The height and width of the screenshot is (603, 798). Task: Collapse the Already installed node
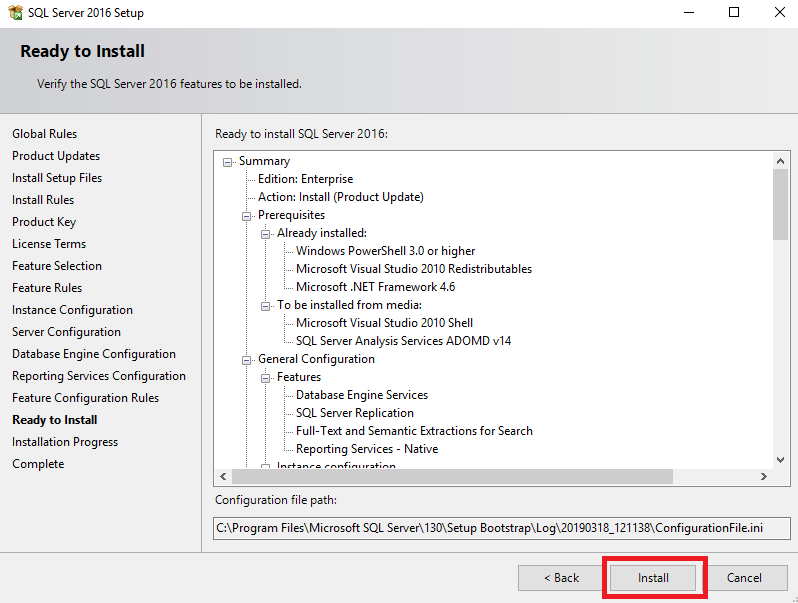pyautogui.click(x=265, y=234)
